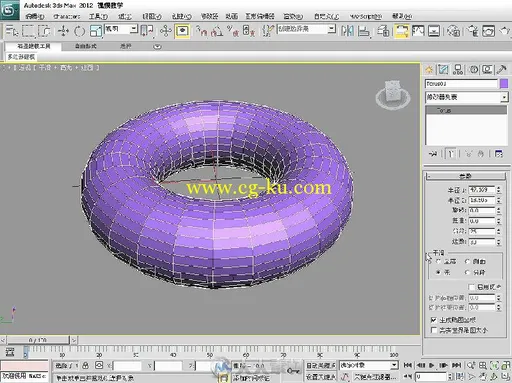Switch to the Create command panel tab
The image size is (512, 383).
(429, 69)
